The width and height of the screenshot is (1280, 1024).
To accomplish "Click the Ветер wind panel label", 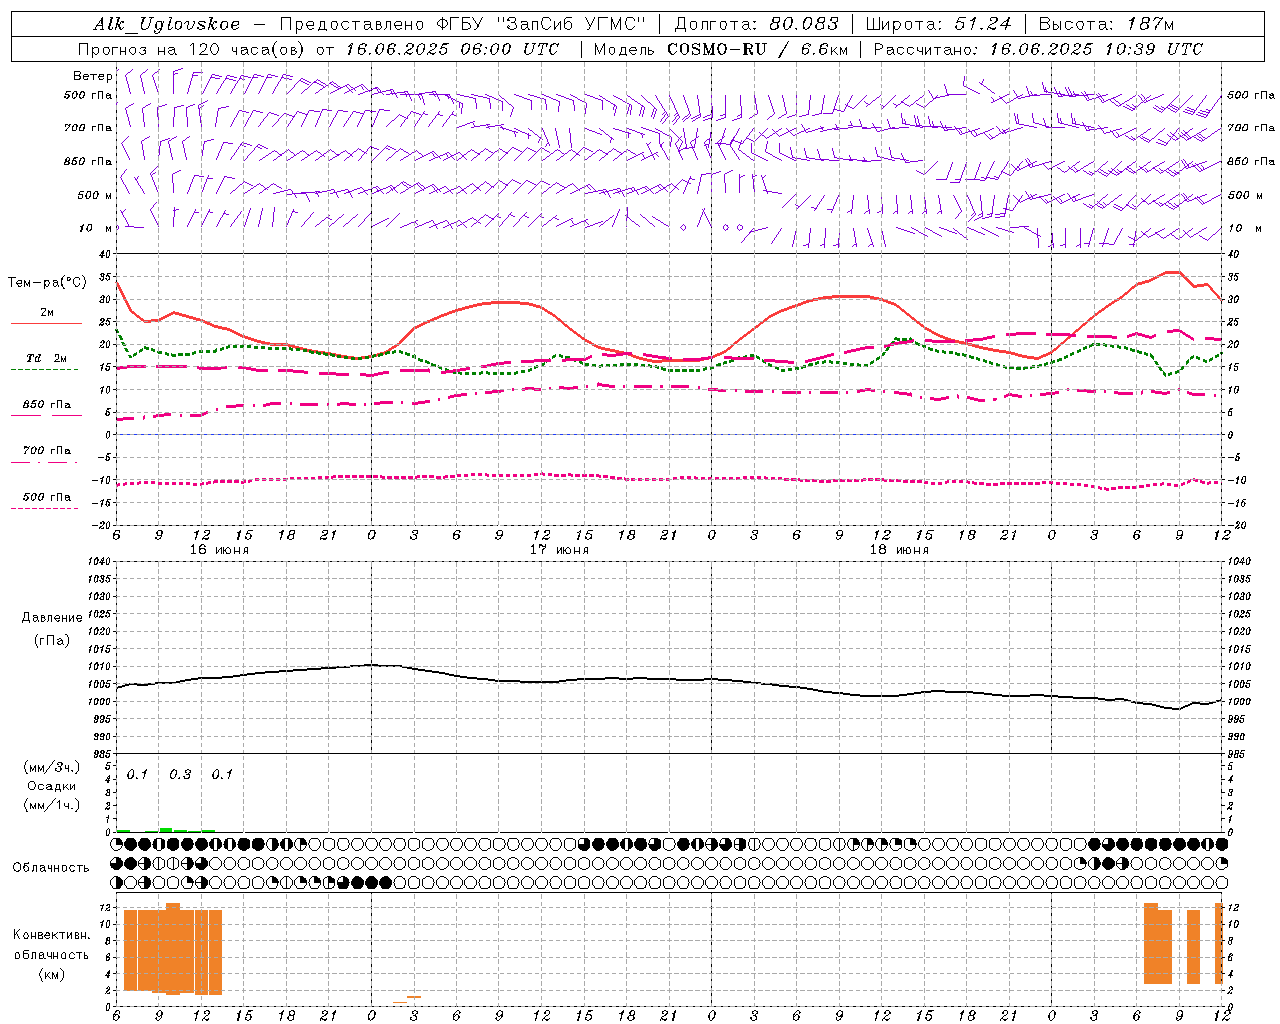I will point(92,76).
